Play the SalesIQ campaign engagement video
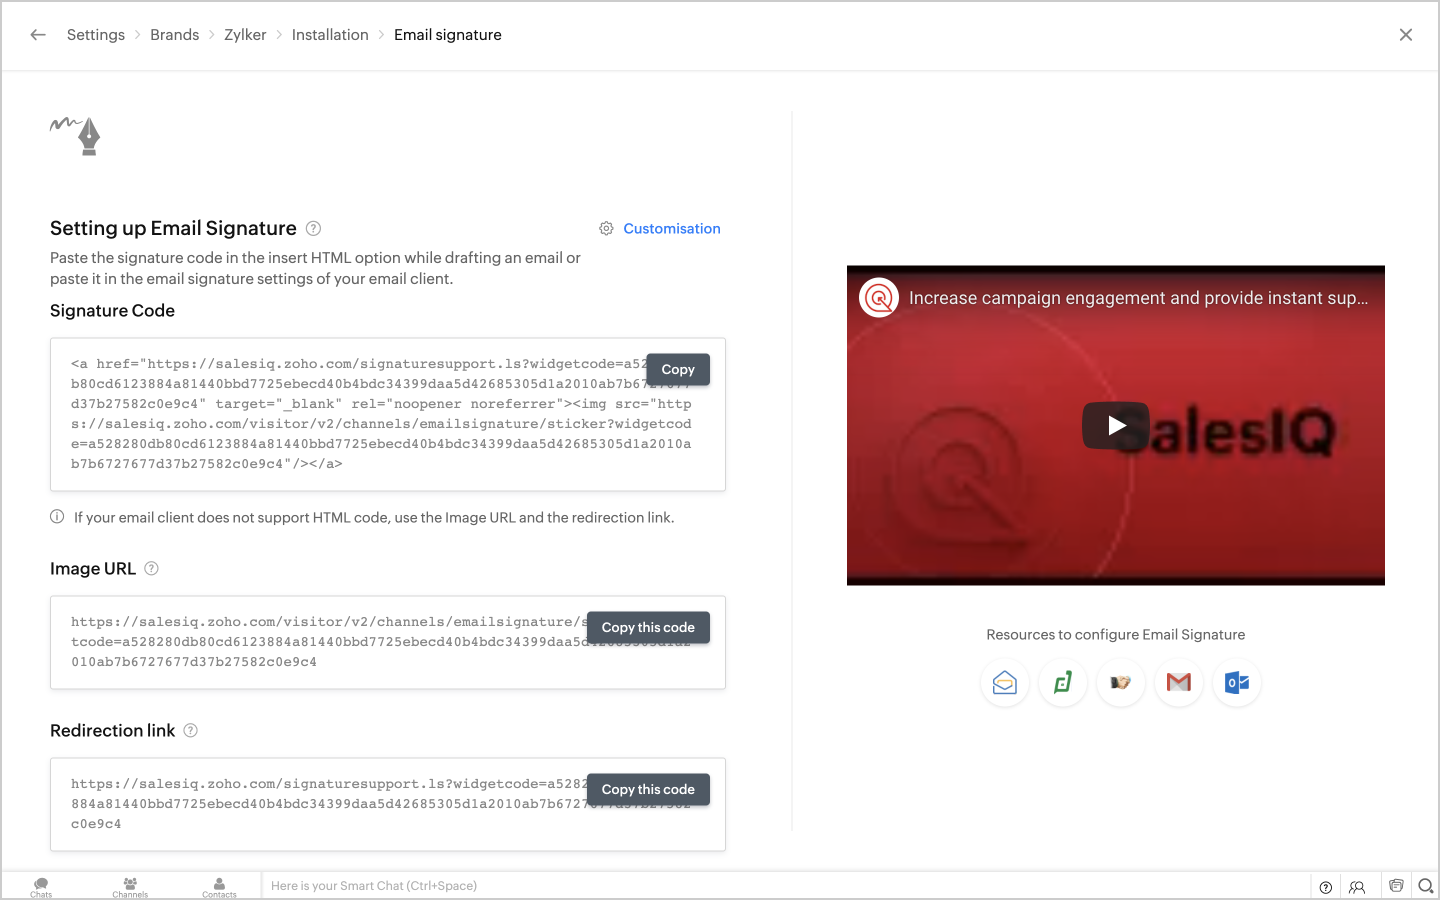This screenshot has width=1440, height=900. (x=1116, y=426)
